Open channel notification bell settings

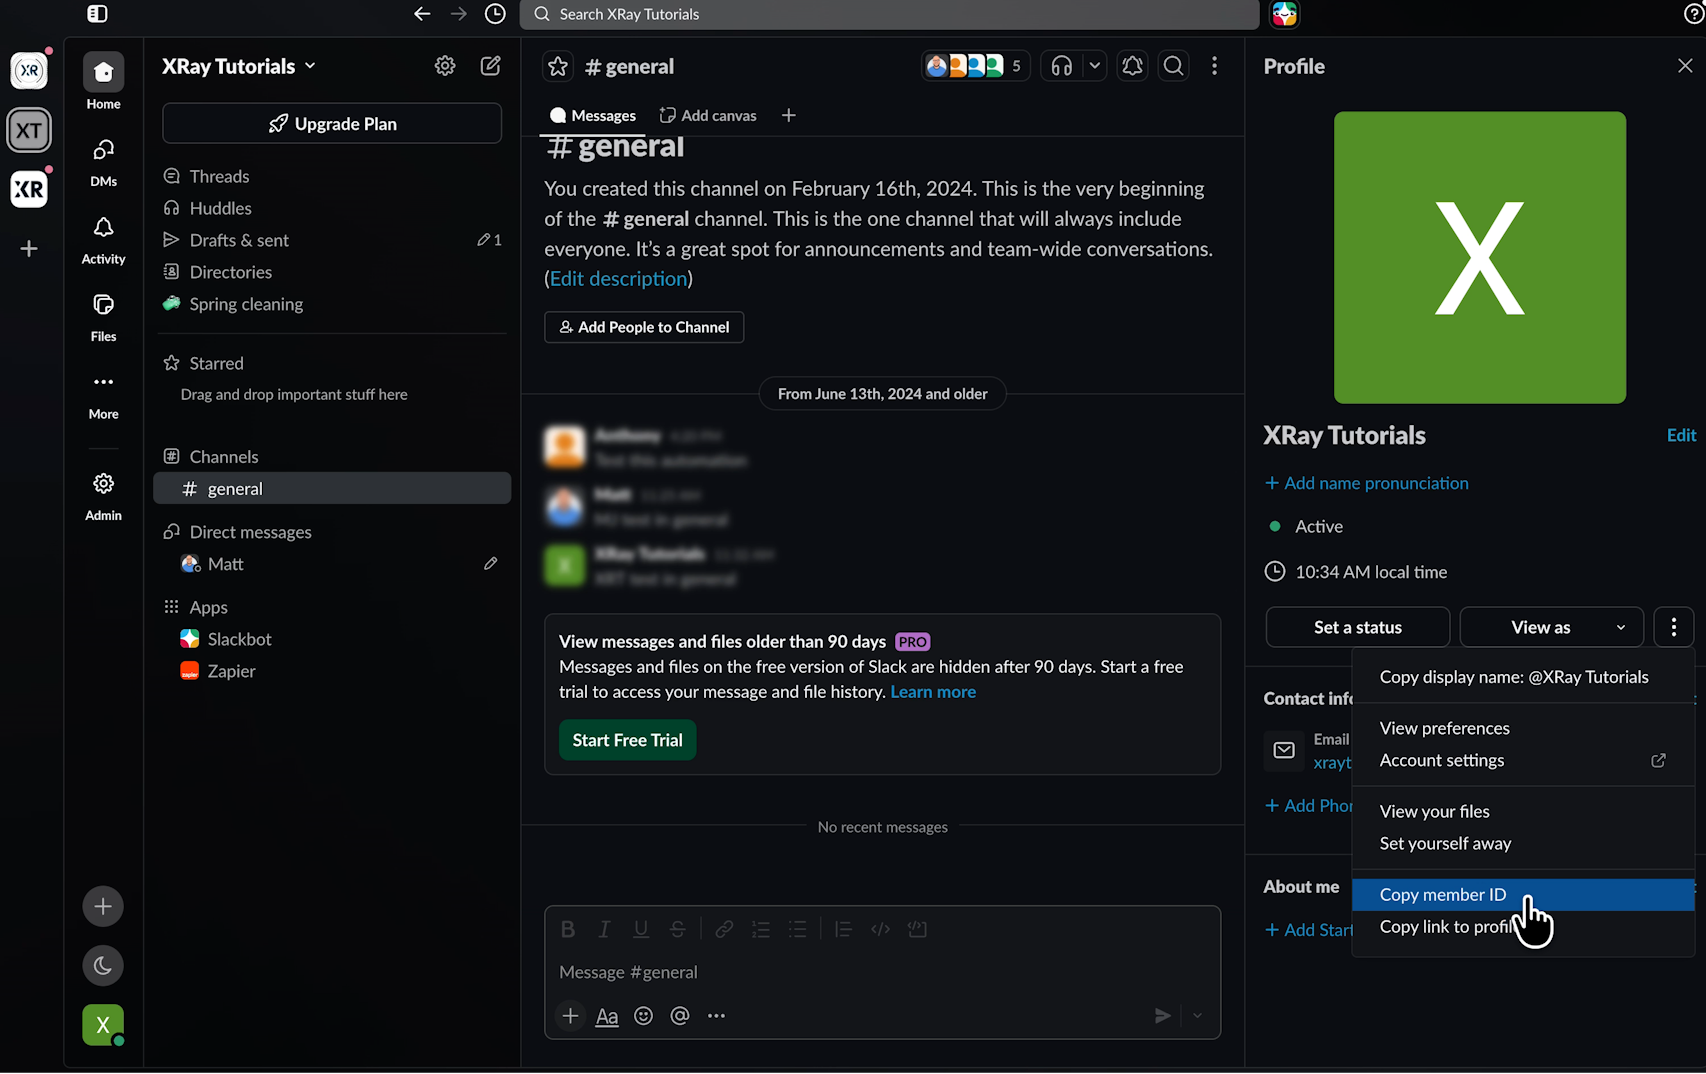(1132, 66)
